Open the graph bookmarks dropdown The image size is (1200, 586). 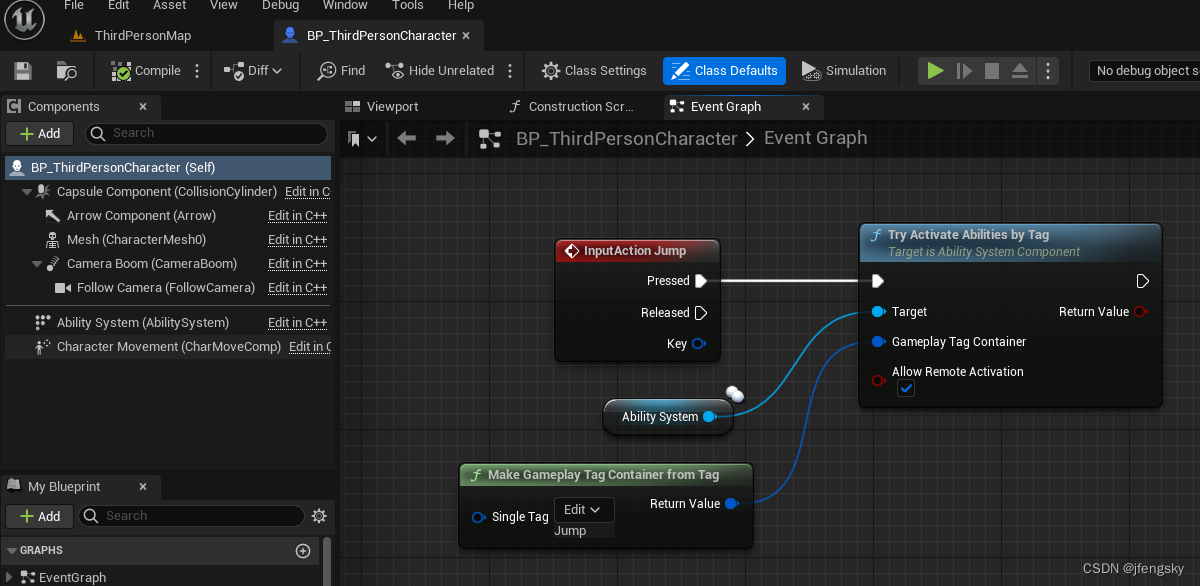[362, 139]
